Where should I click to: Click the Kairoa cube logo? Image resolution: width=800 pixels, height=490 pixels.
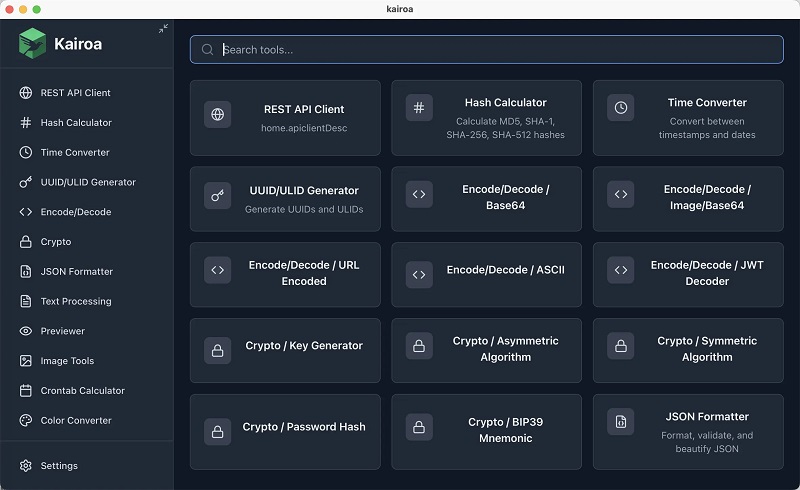[x=32, y=43]
